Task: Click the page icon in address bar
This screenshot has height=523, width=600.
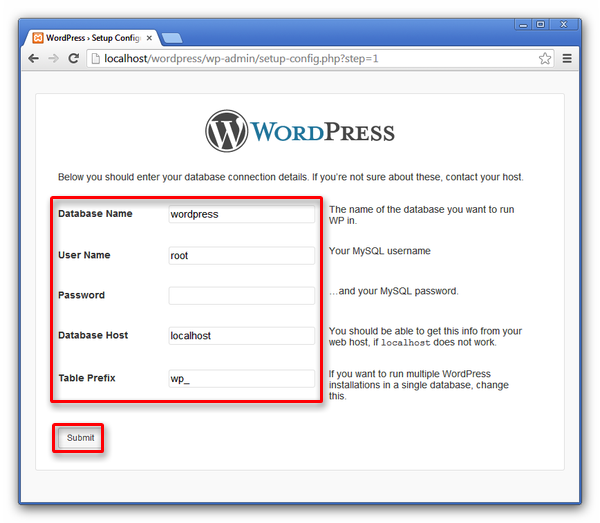Action: [x=96, y=59]
